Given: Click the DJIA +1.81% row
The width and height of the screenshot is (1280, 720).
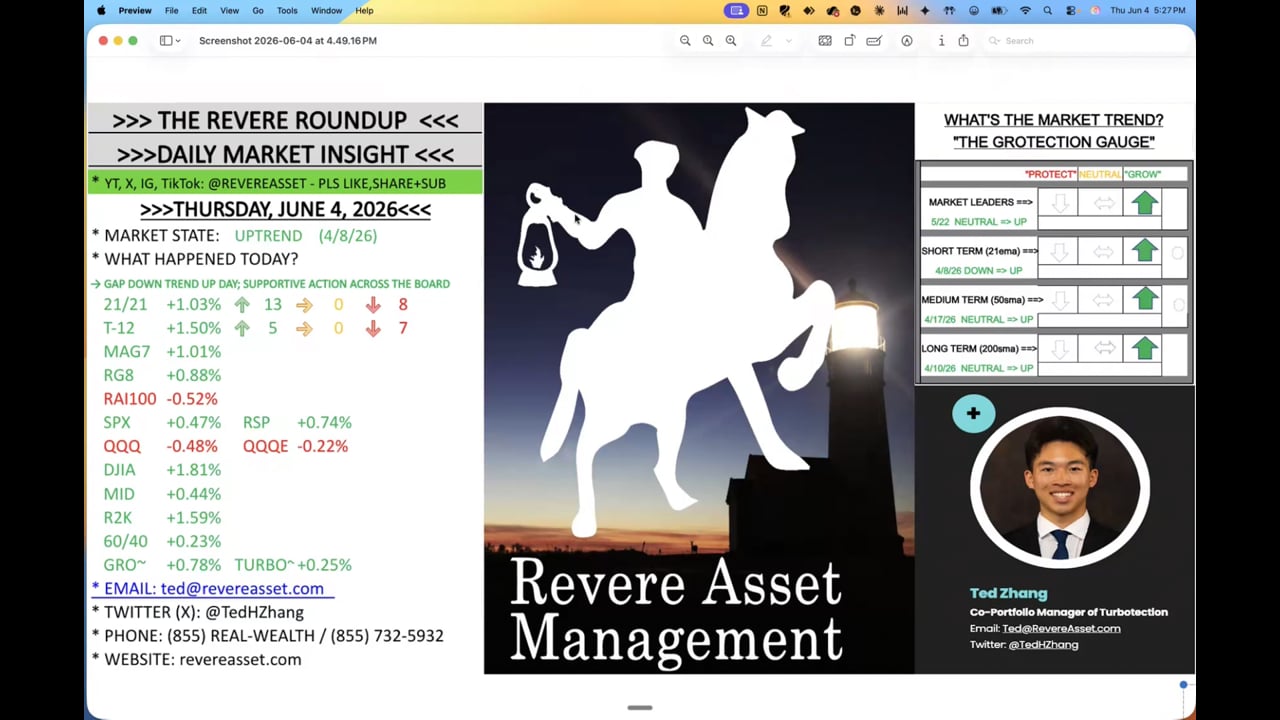Looking at the screenshot, I should pyautogui.click(x=162, y=470).
